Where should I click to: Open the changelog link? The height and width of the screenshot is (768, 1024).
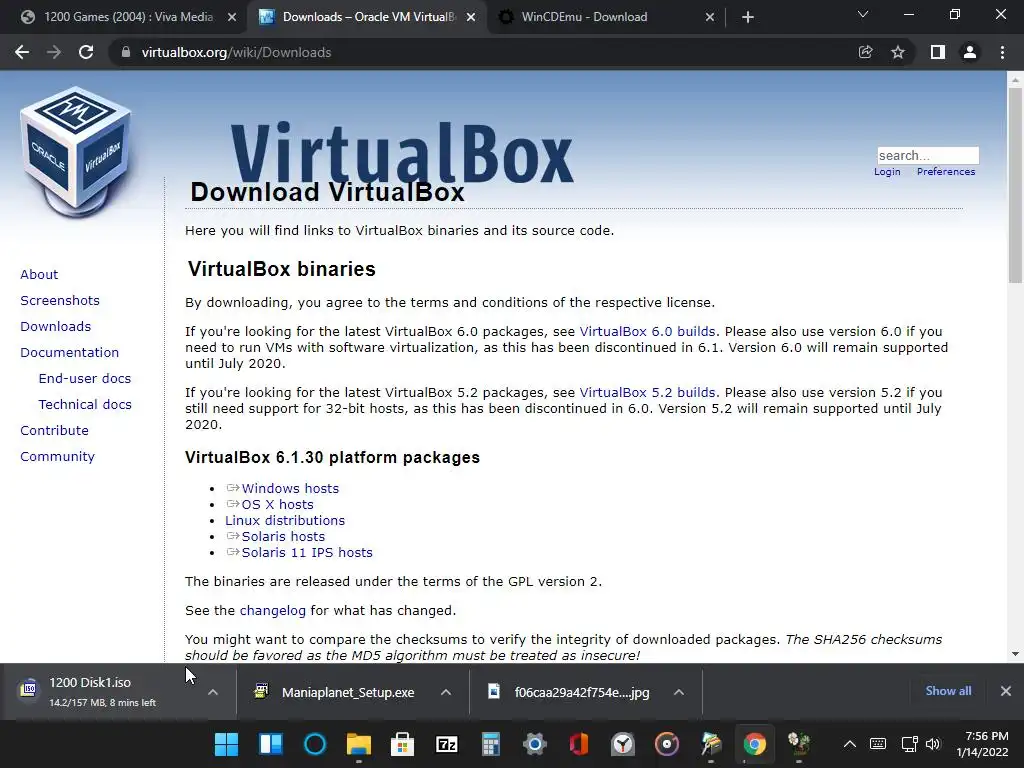pyautogui.click(x=272, y=611)
